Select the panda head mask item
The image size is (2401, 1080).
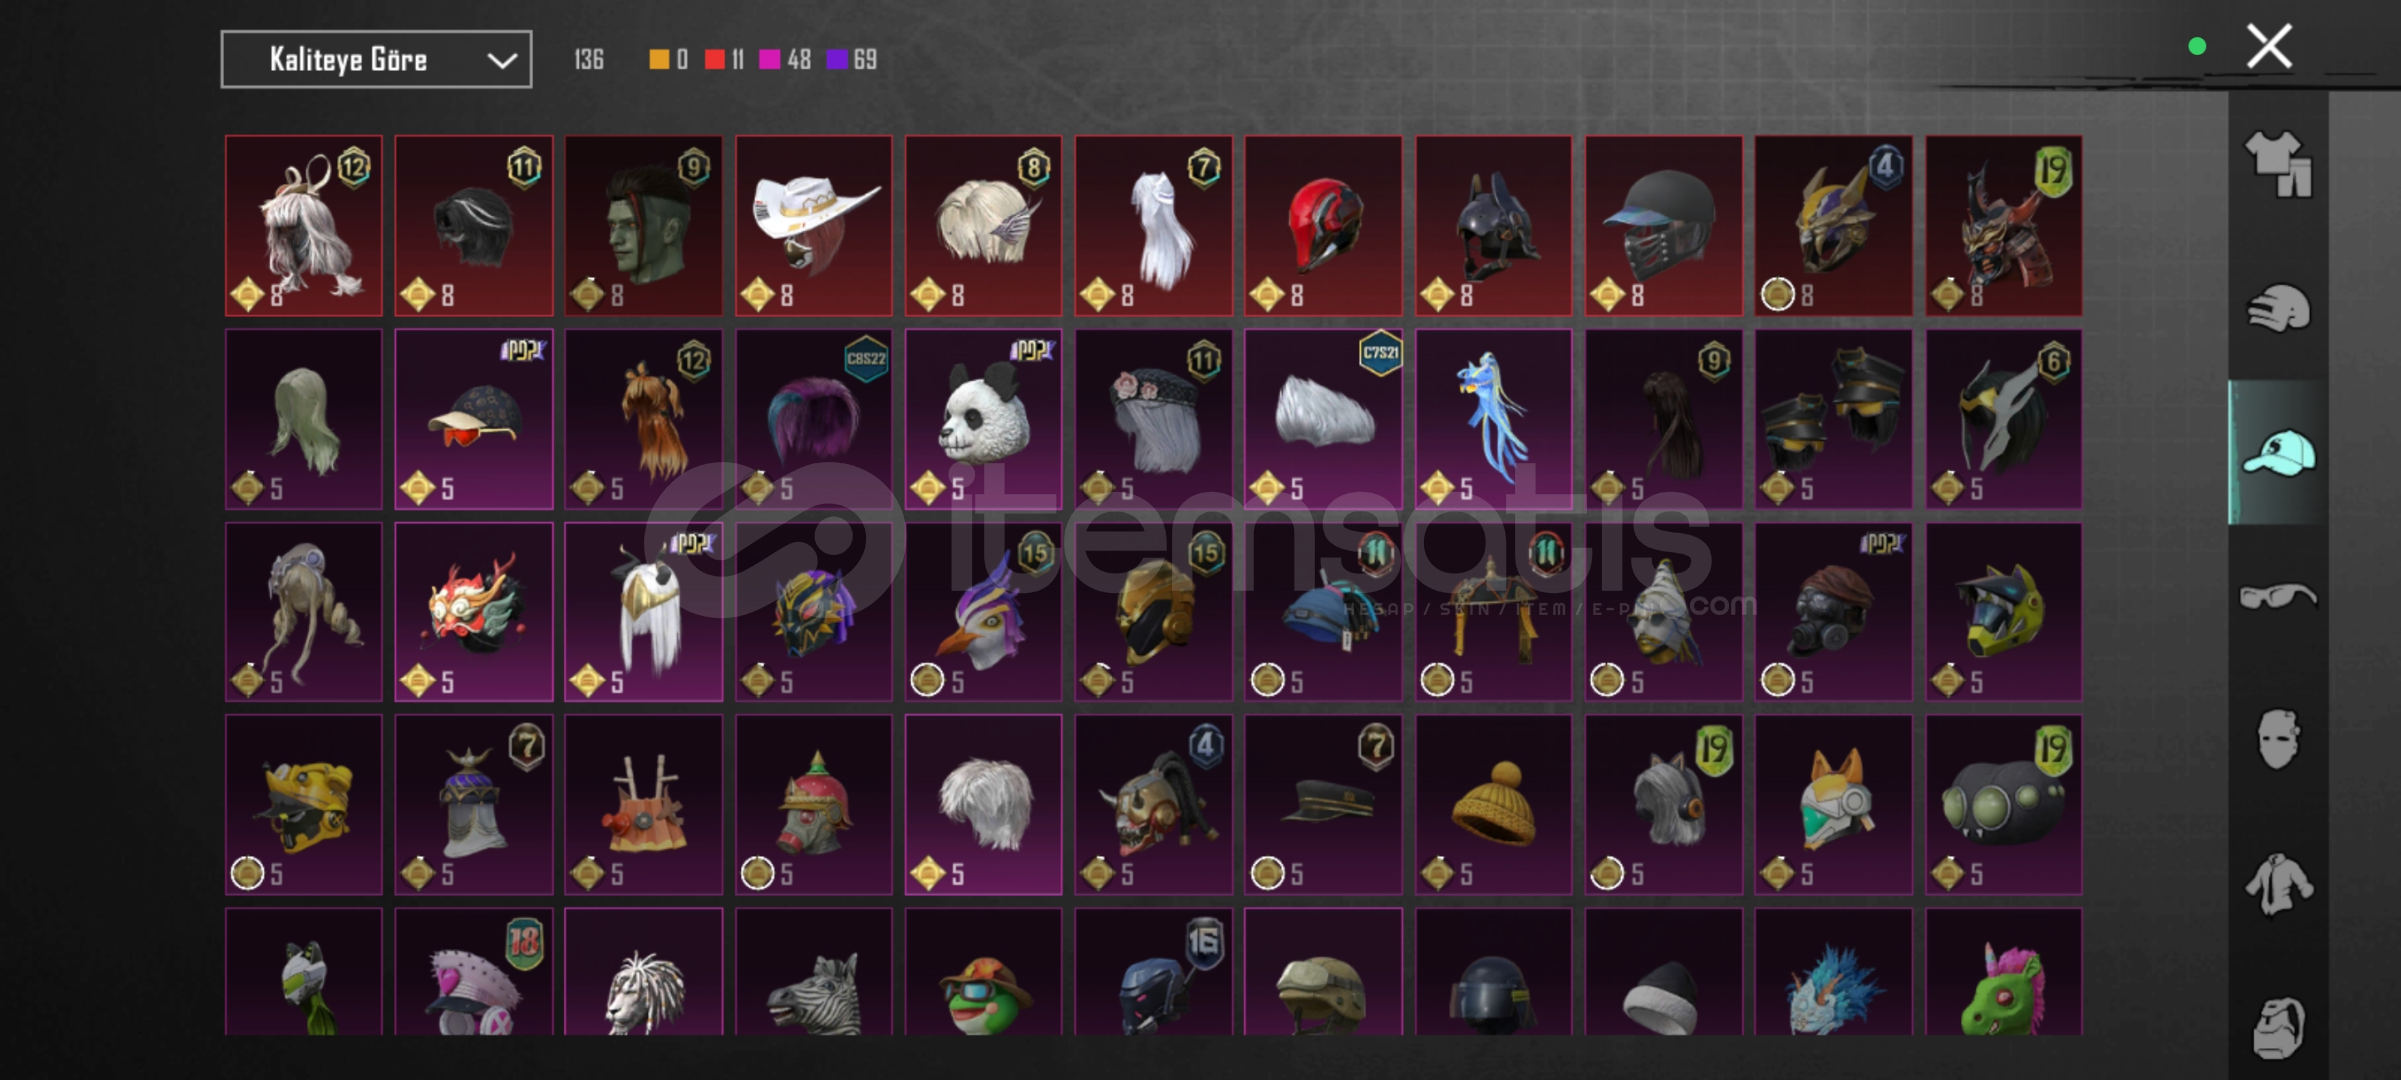click(x=984, y=419)
